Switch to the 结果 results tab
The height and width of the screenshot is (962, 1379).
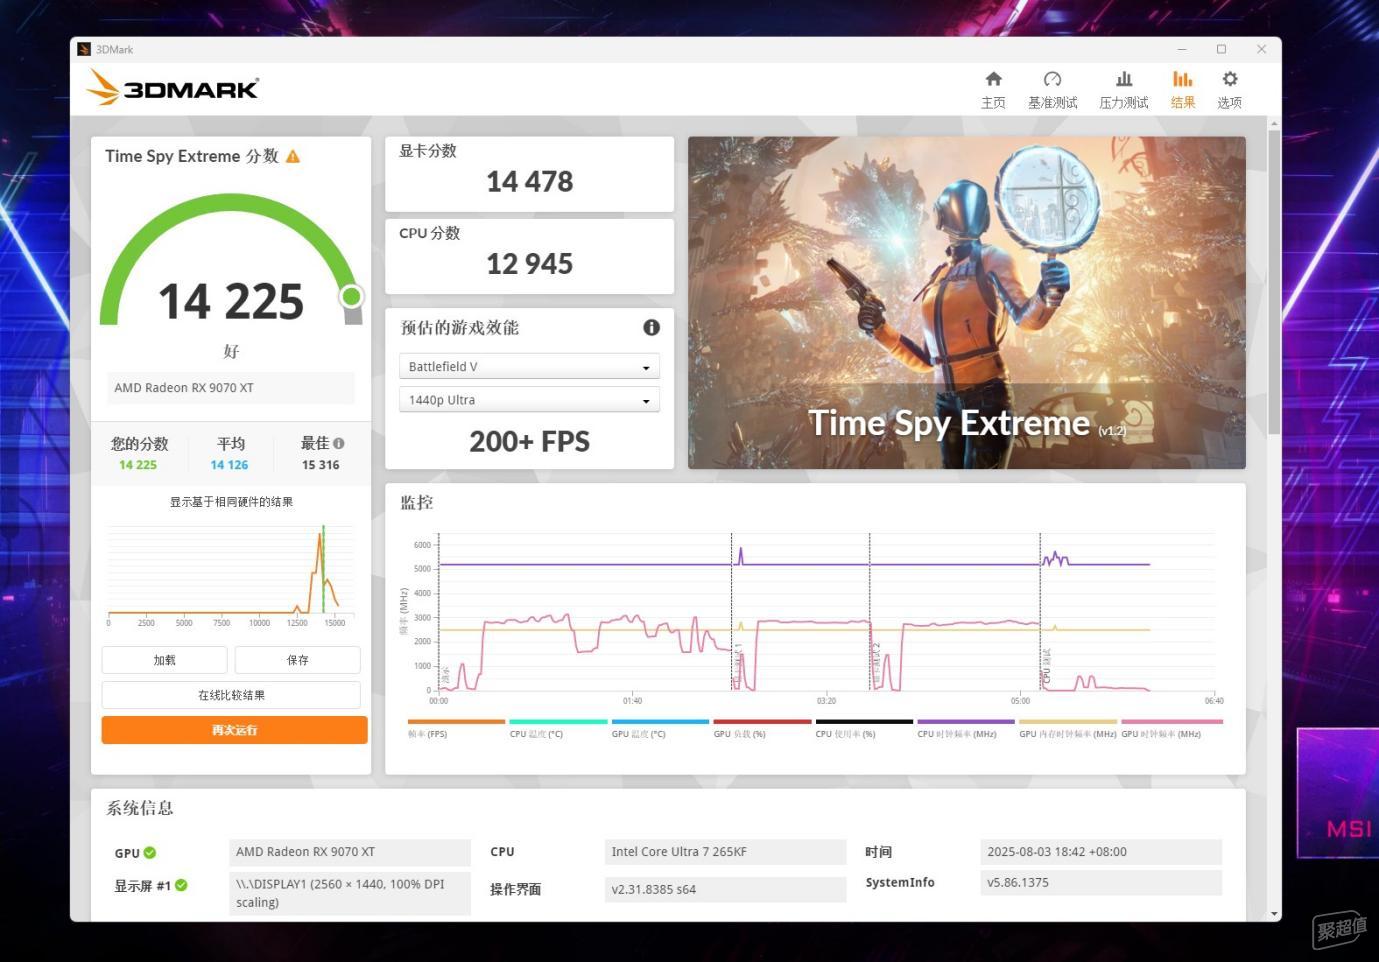pyautogui.click(x=1183, y=89)
